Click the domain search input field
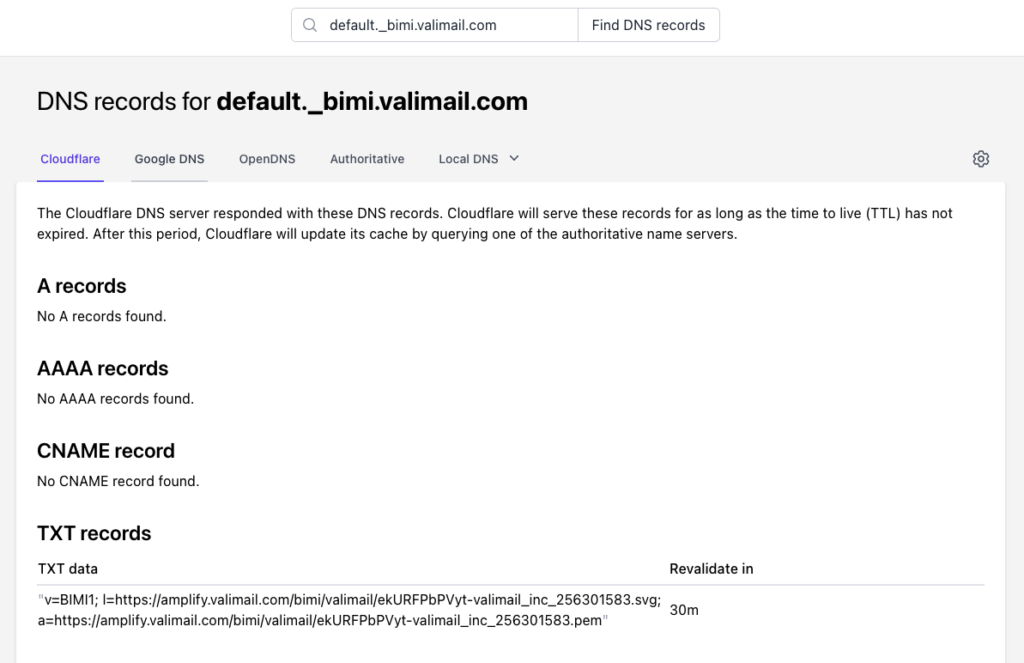 [440, 24]
